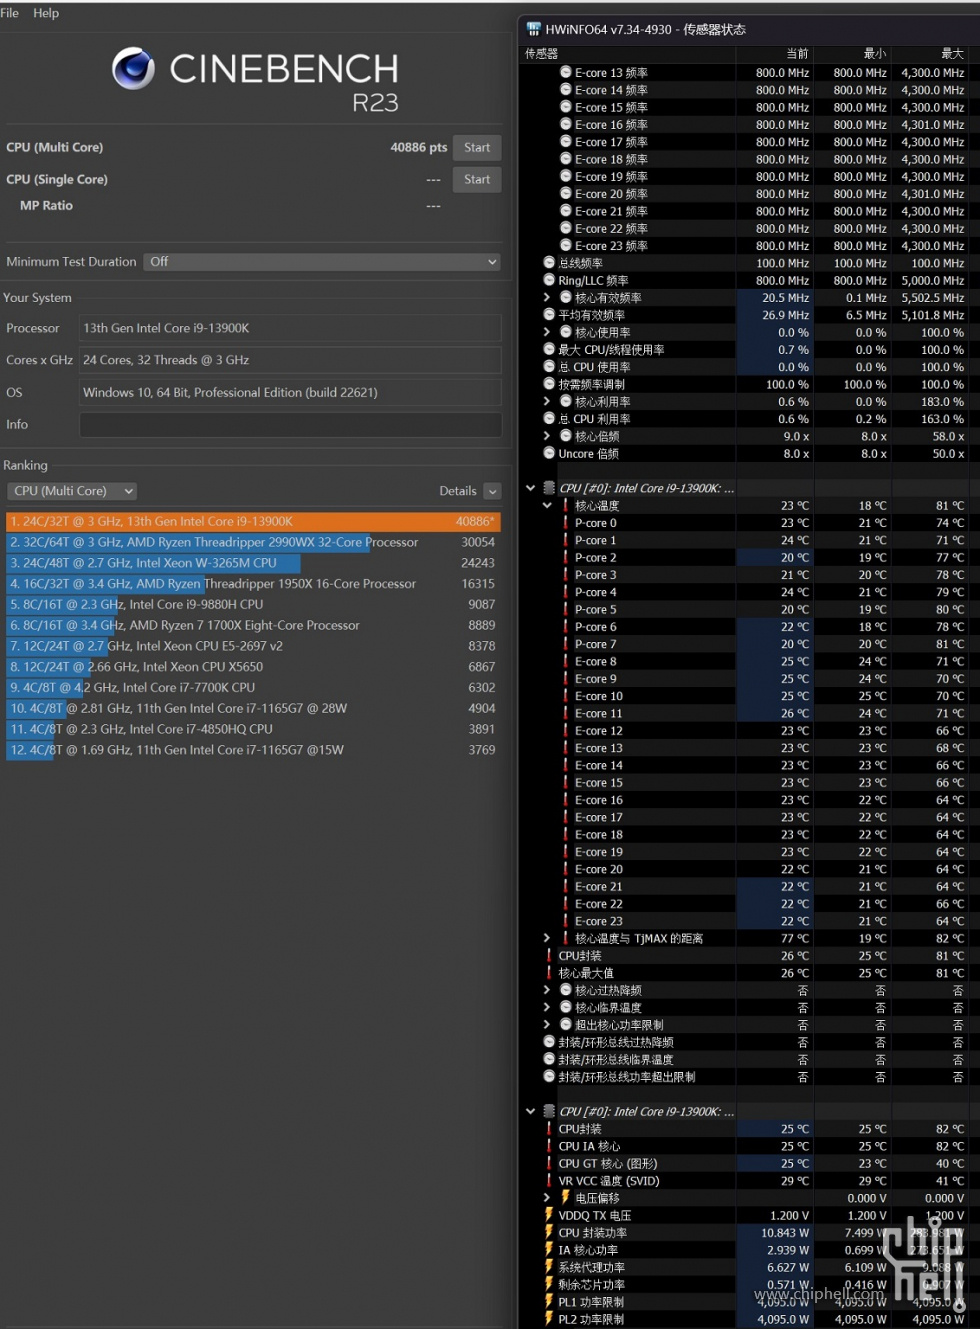Select the Threadripper 1950X ranking entry

253,584
